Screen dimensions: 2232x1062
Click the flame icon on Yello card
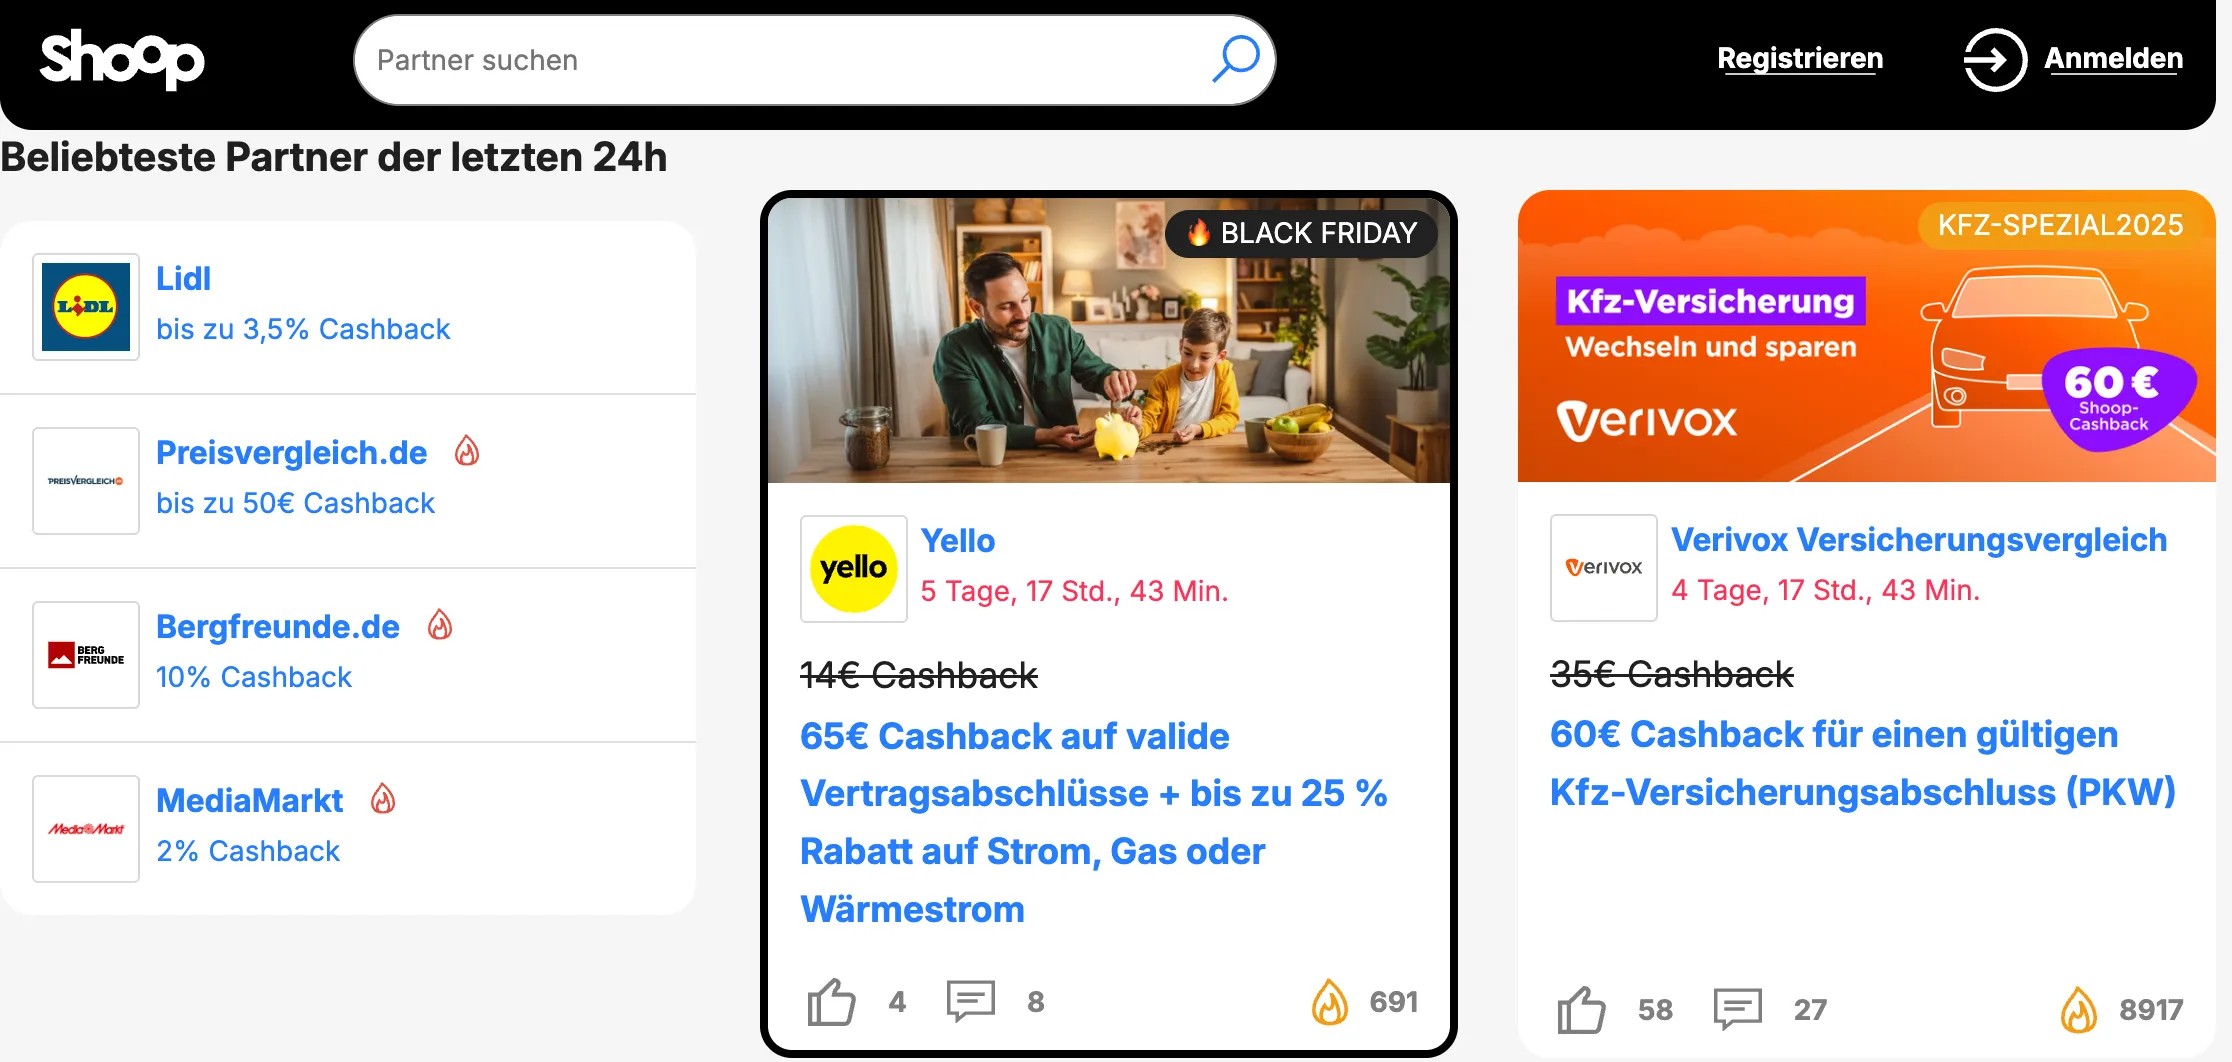pos(1330,1002)
